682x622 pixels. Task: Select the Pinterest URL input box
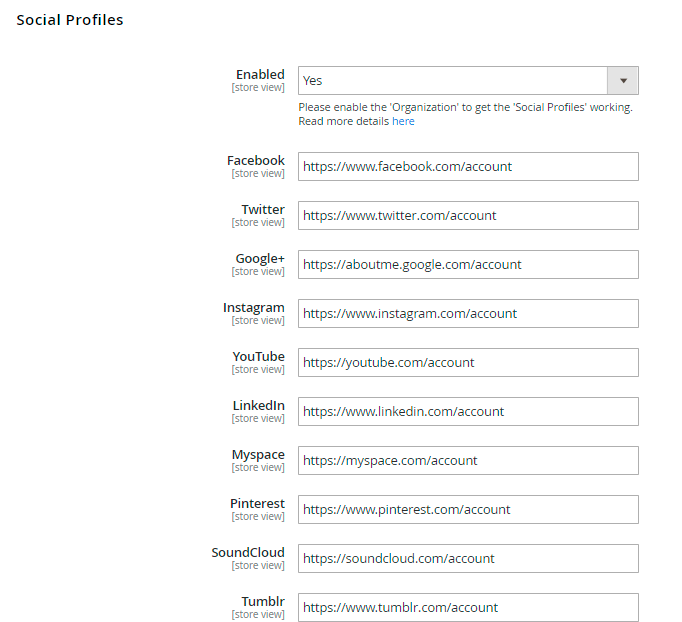click(468, 510)
